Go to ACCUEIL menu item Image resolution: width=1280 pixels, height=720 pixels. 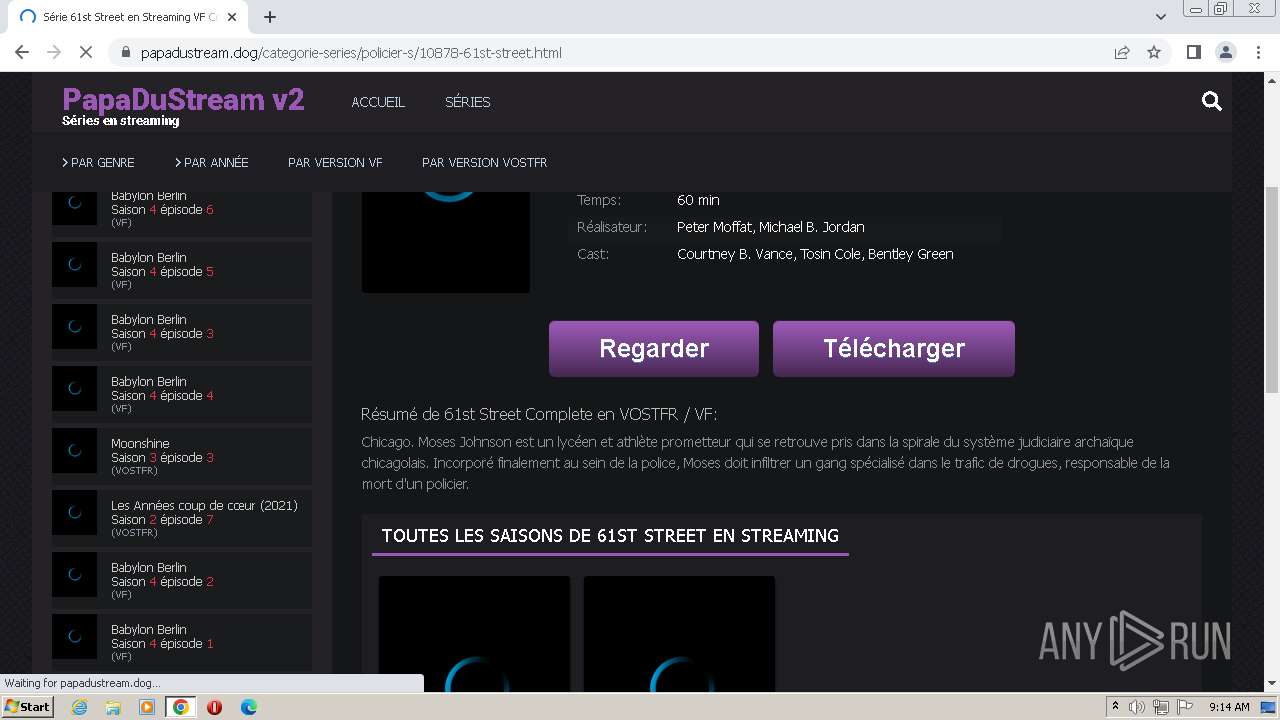(x=378, y=102)
